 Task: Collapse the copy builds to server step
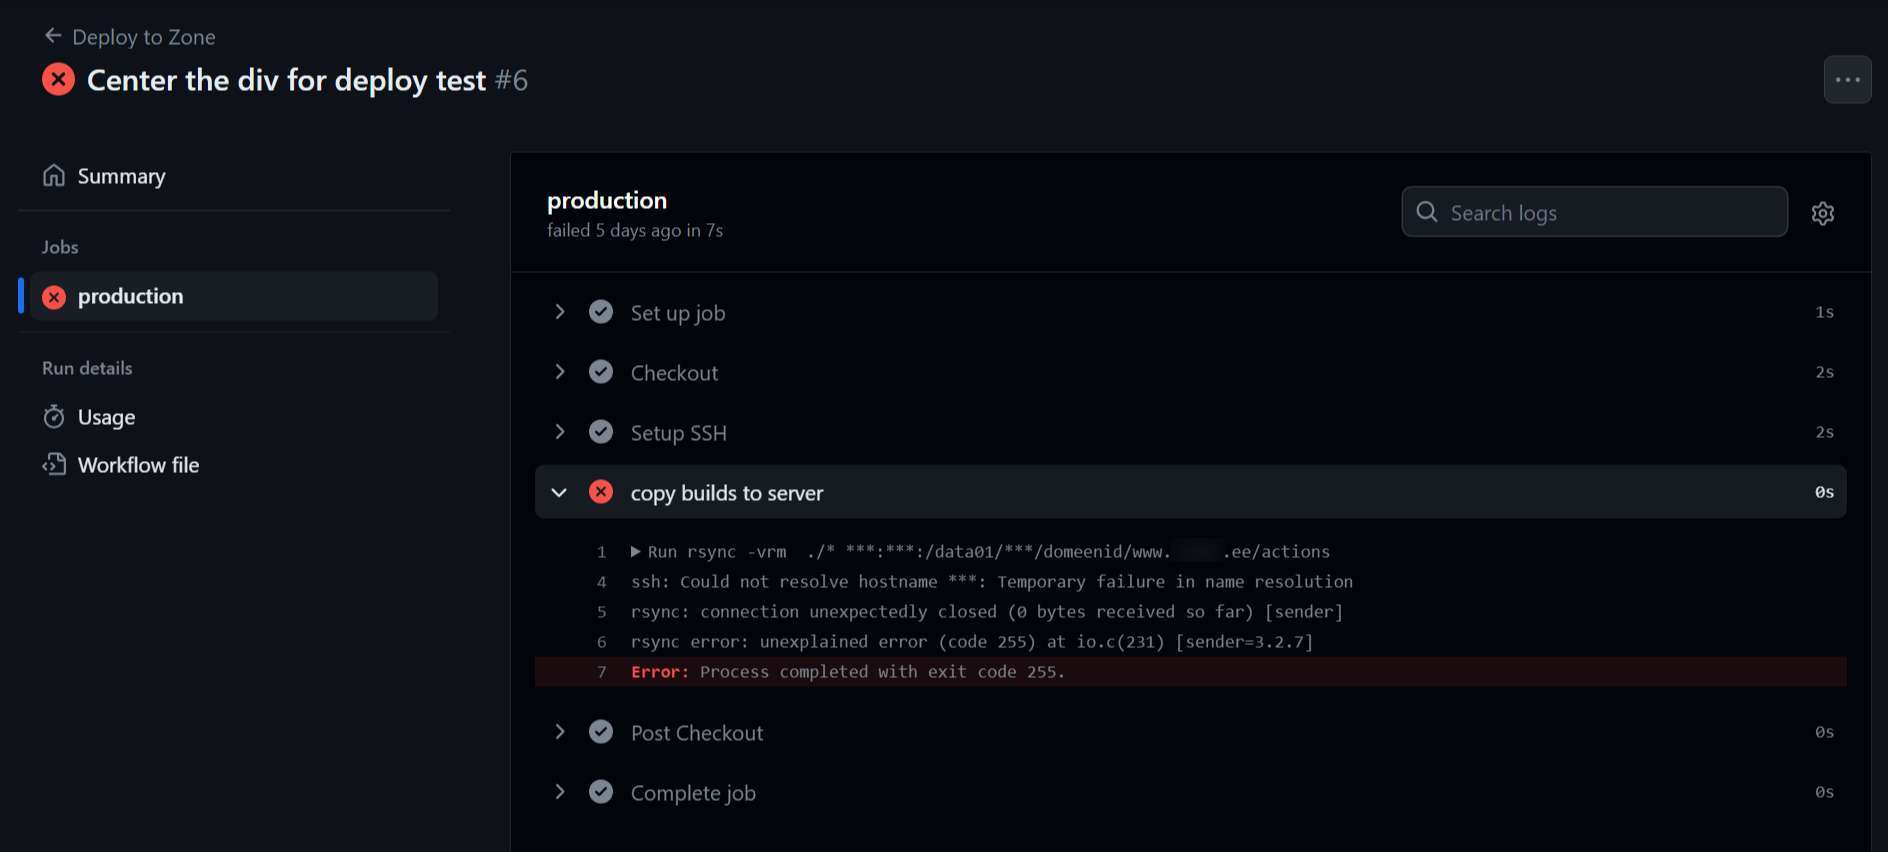pos(560,492)
